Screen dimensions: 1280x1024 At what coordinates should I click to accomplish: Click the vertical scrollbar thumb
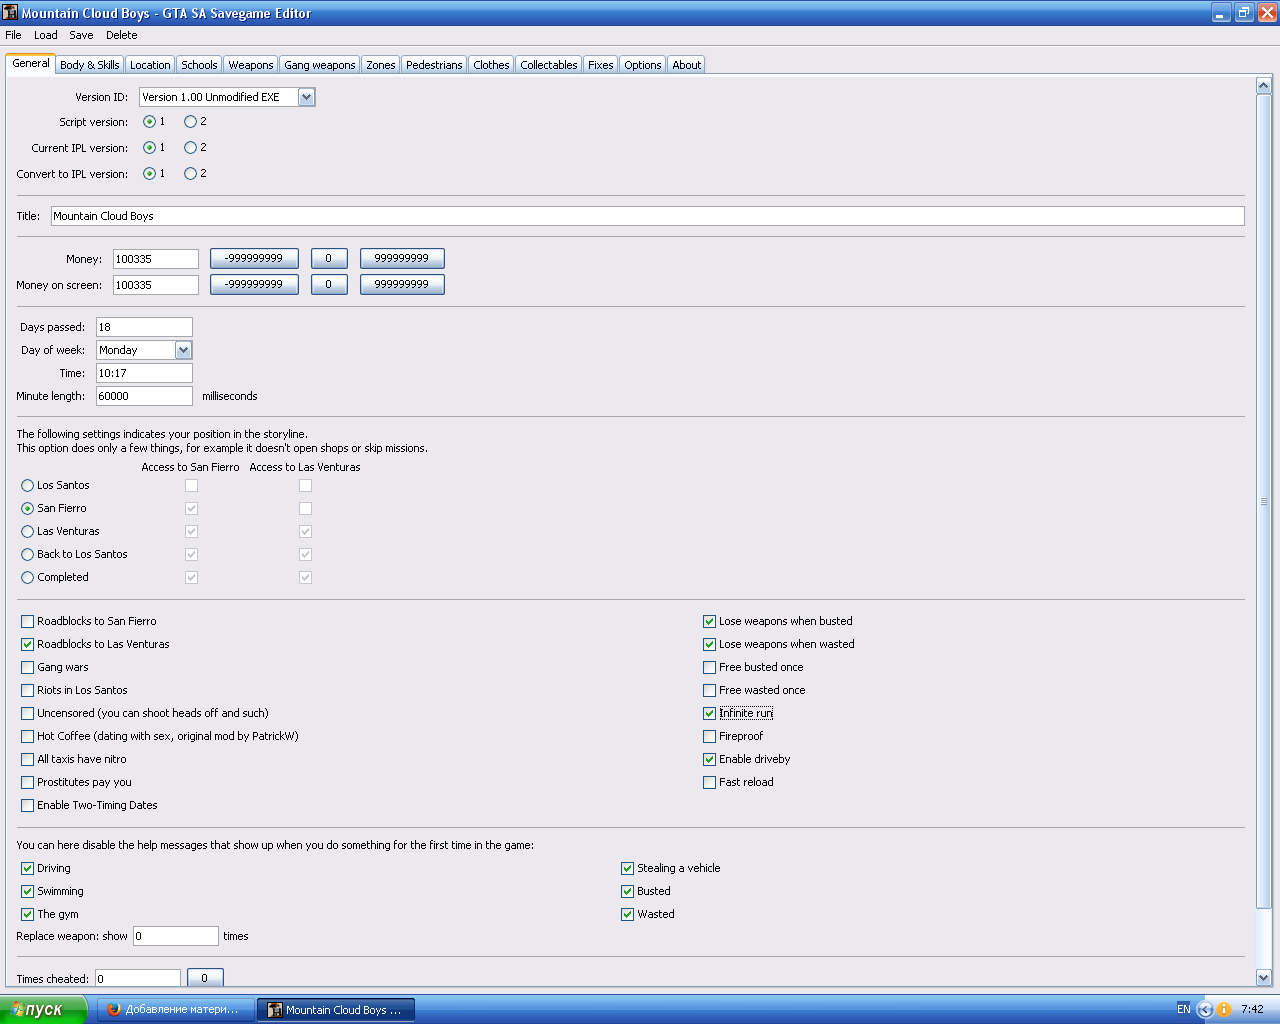click(1263, 502)
